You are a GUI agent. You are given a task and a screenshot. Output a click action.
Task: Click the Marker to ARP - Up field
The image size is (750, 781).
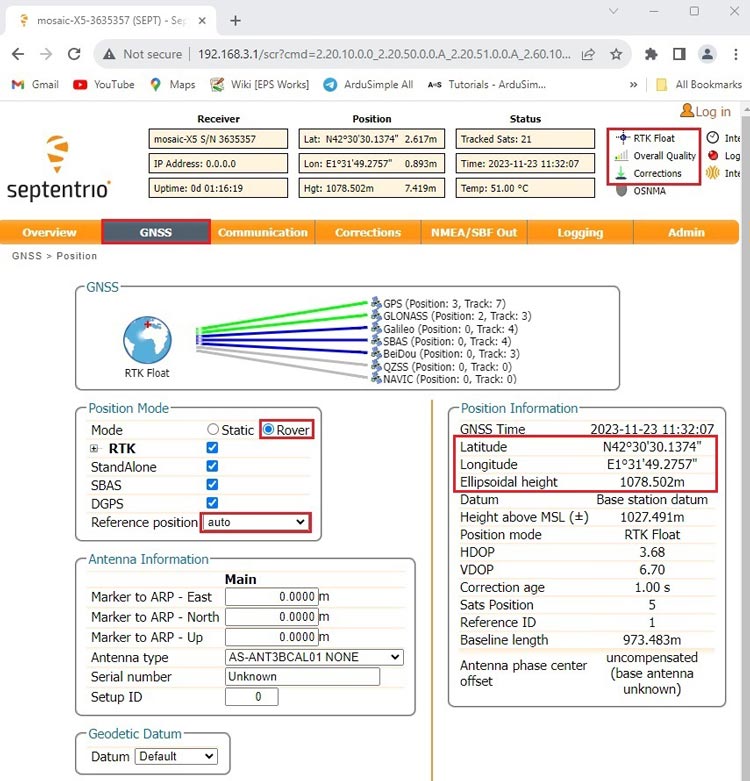click(x=271, y=637)
